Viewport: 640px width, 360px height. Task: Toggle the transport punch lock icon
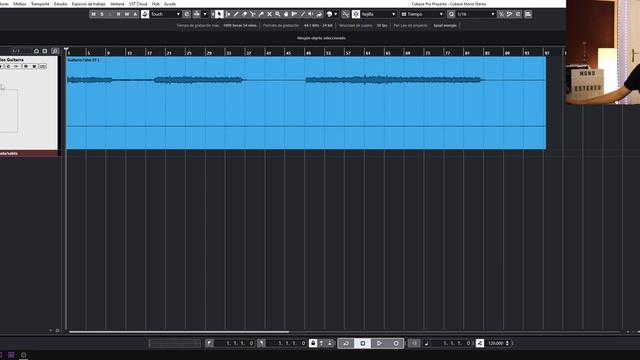pyautogui.click(x=313, y=343)
